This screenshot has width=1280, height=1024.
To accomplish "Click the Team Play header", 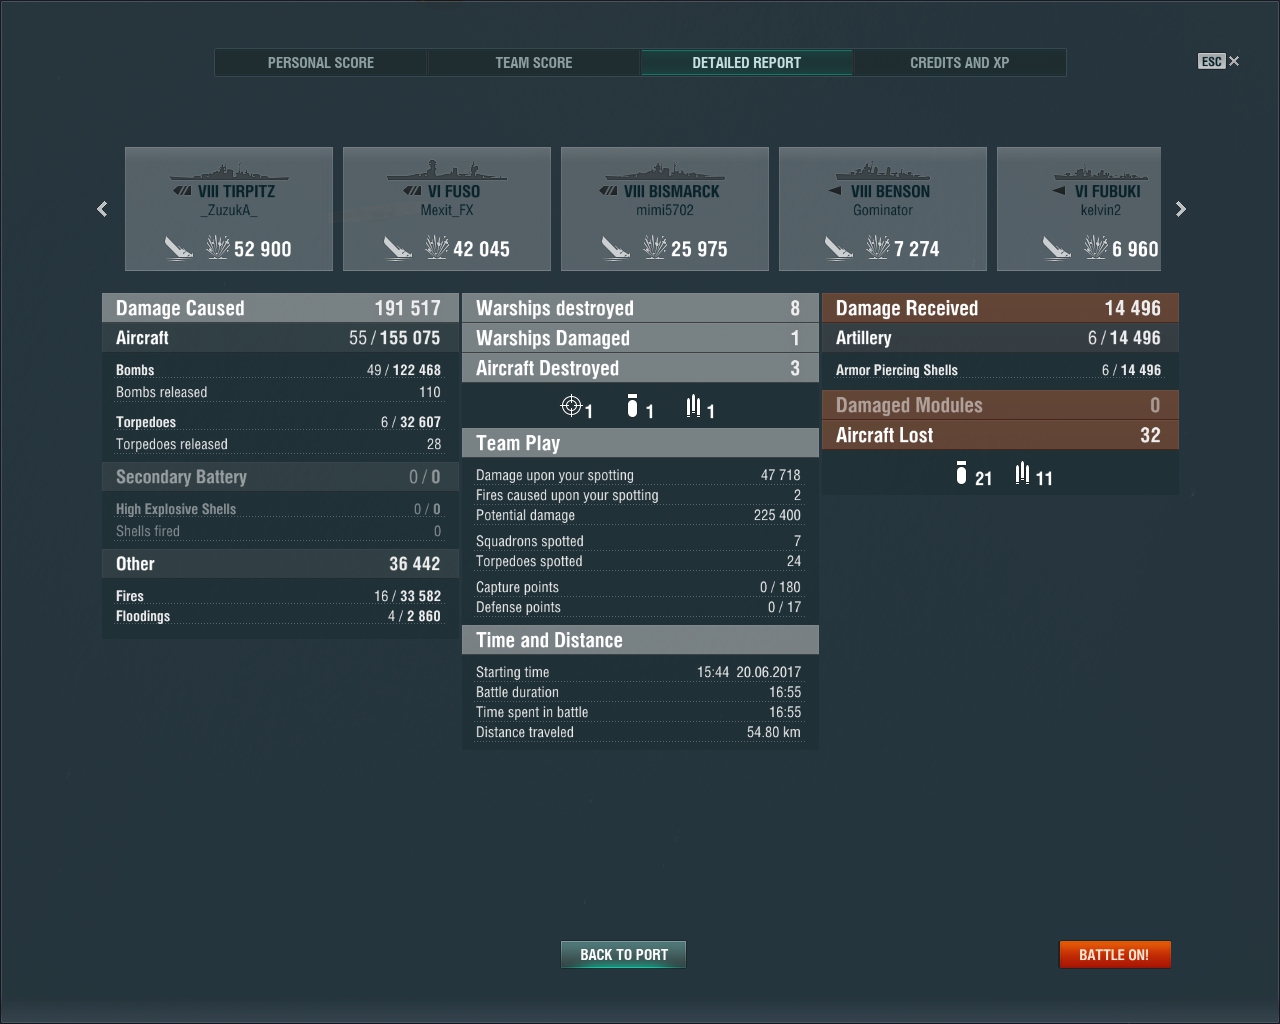I will [x=640, y=443].
